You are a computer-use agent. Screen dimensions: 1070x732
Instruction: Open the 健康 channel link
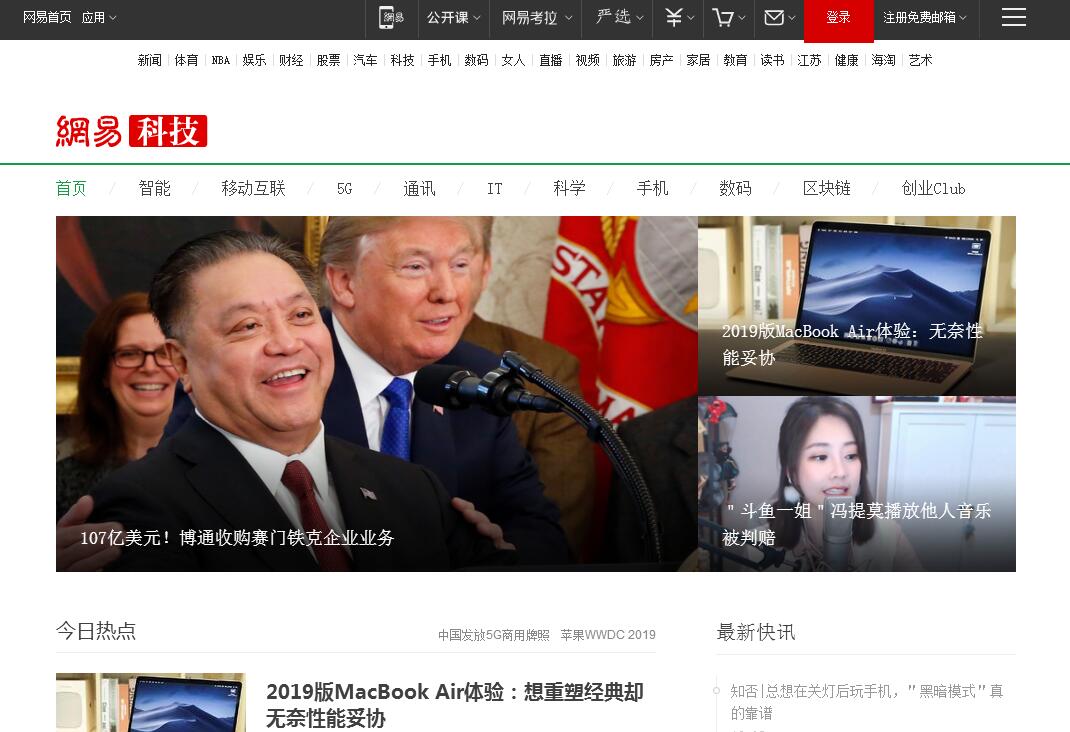(x=846, y=60)
